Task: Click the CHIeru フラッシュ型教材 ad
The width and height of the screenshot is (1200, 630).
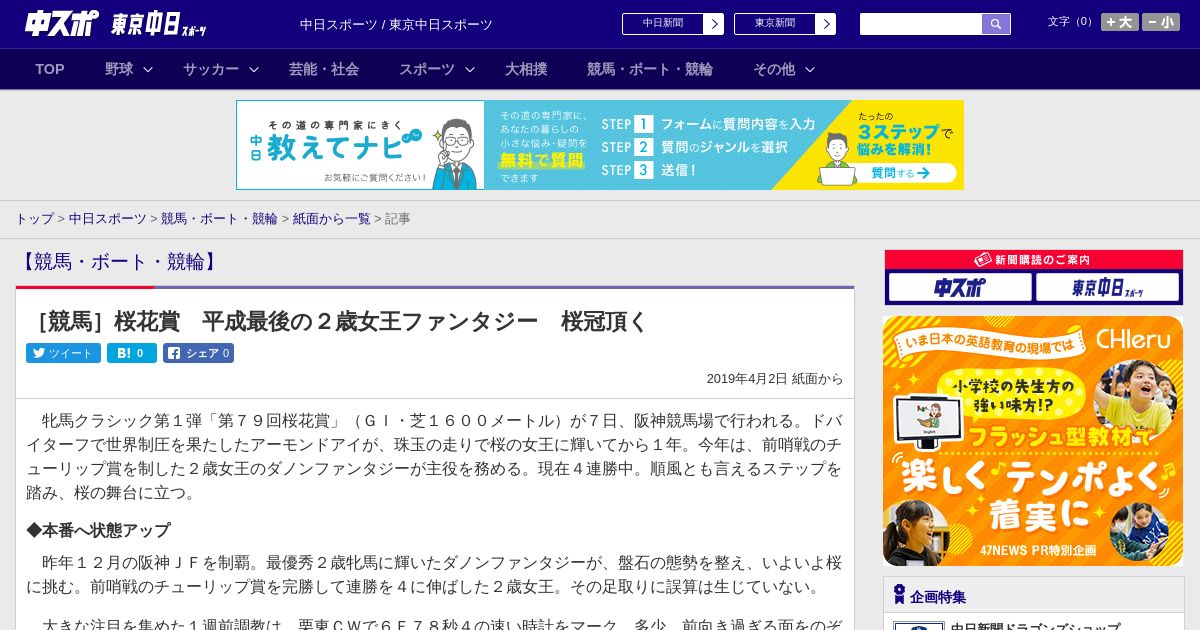Action: click(1033, 441)
